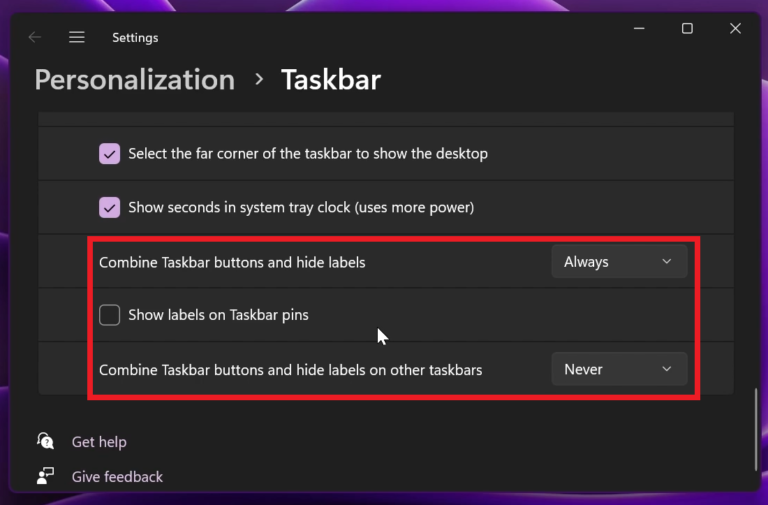Open the Get help link
Viewport: 768px width, 505px height.
point(99,442)
